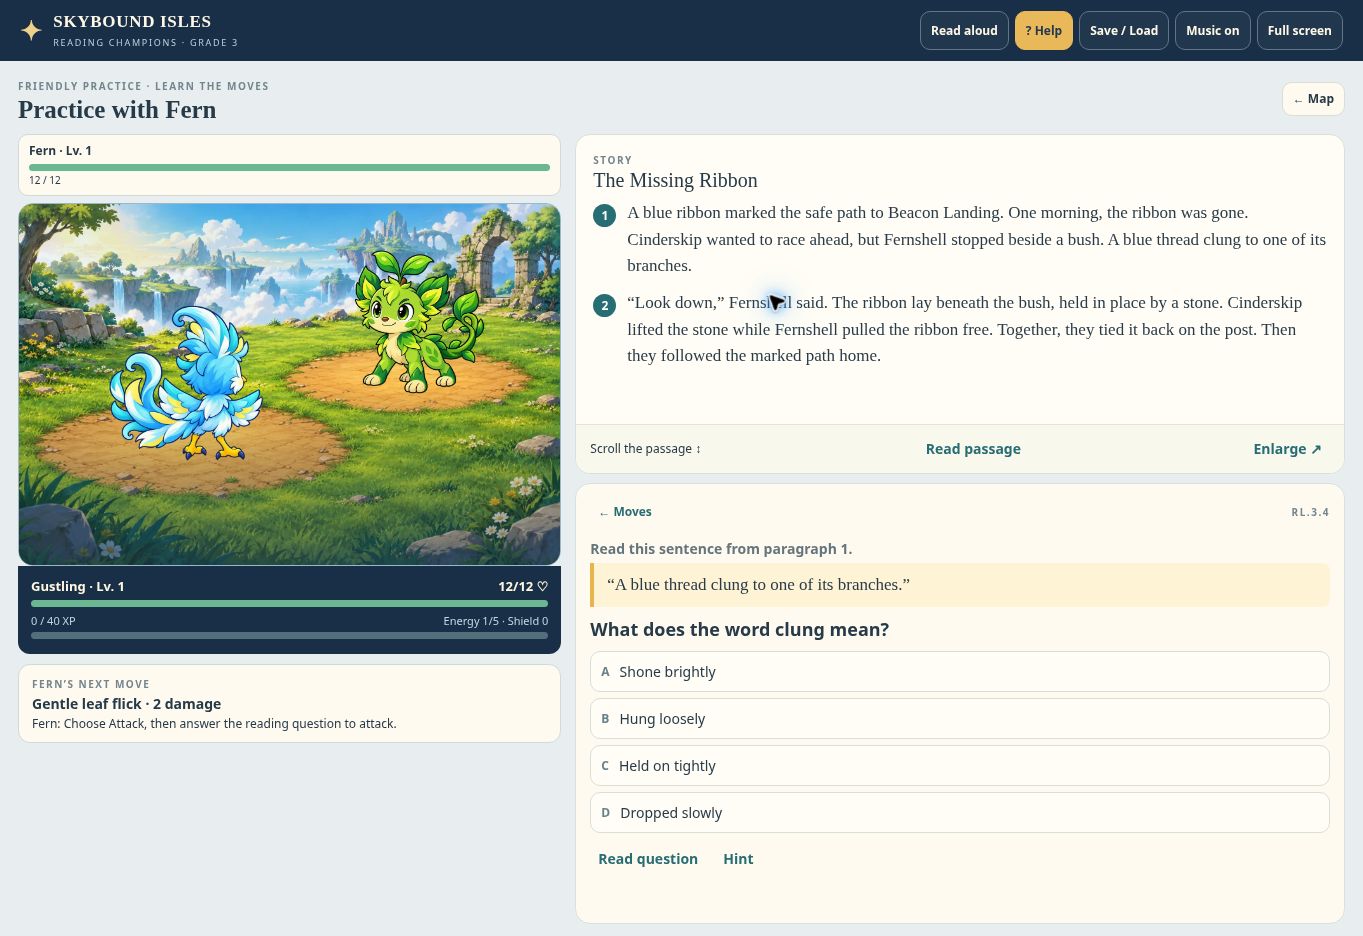Click the story title The Missing Ribbon
This screenshot has height=936, width=1363.
675,180
